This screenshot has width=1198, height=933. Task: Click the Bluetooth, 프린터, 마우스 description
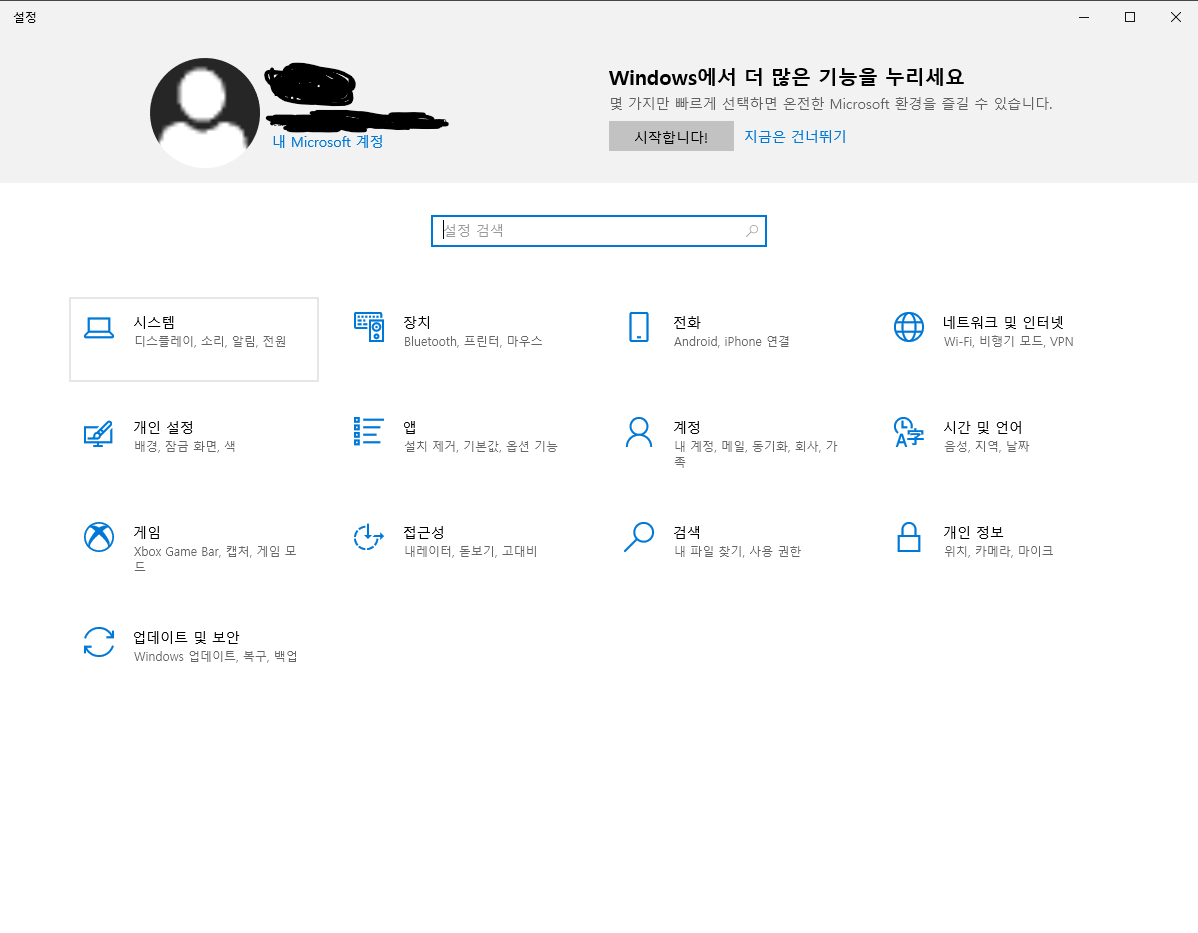(x=473, y=342)
